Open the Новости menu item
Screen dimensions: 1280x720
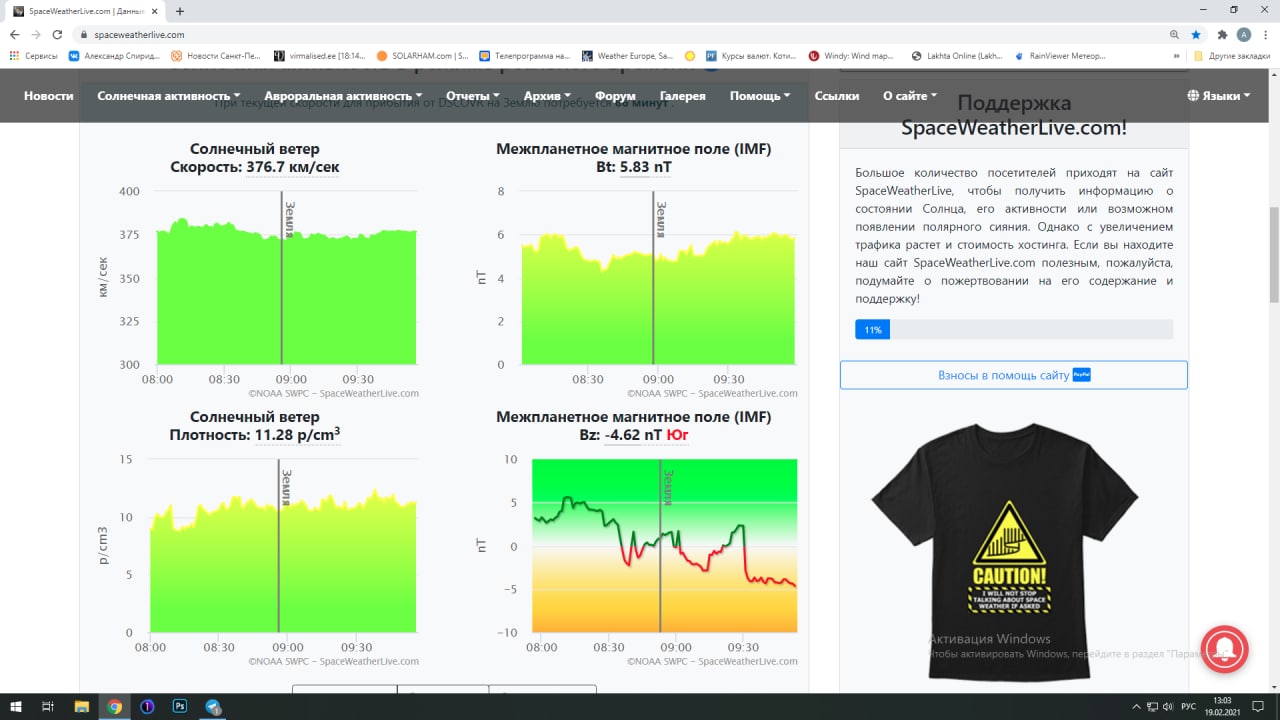(49, 96)
